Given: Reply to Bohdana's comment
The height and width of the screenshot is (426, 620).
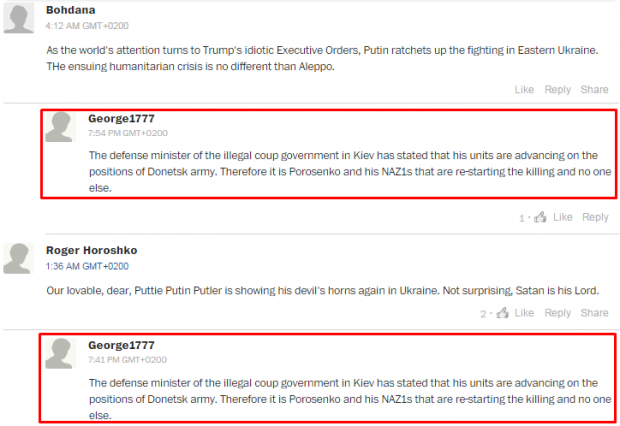Looking at the screenshot, I should [558, 90].
